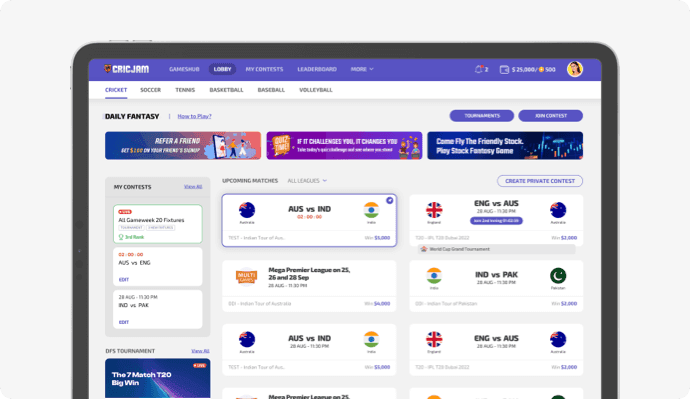Click the 02:00:00 countdown above AUS vs ENG
The height and width of the screenshot is (399, 690).
[x=131, y=255]
